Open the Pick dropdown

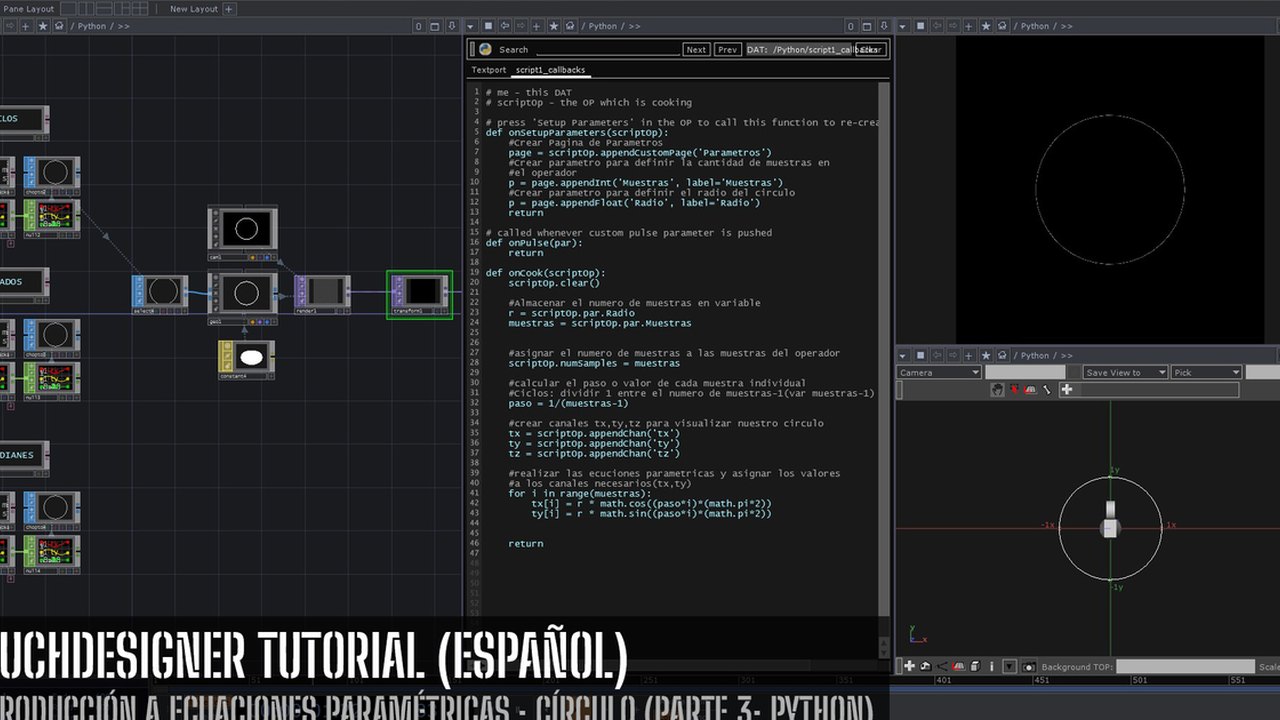pyautogui.click(x=1207, y=372)
